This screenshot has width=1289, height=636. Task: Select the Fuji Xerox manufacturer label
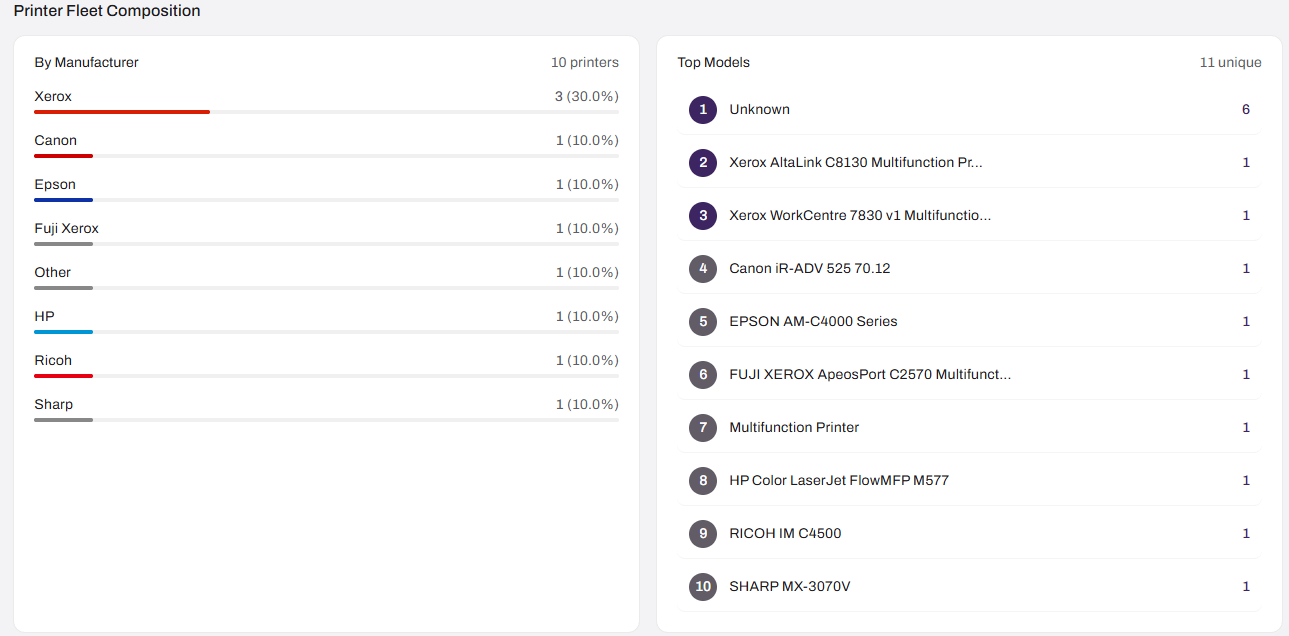[x=66, y=228]
